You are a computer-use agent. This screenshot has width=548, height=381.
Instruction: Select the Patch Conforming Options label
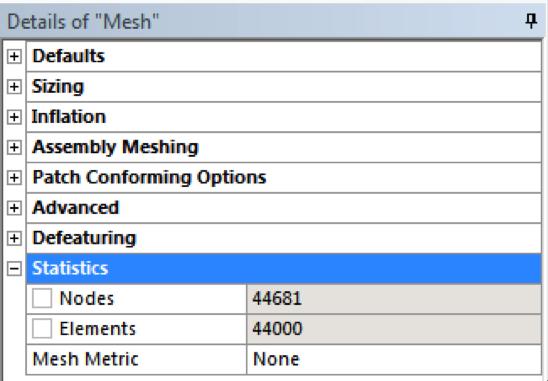click(x=149, y=177)
